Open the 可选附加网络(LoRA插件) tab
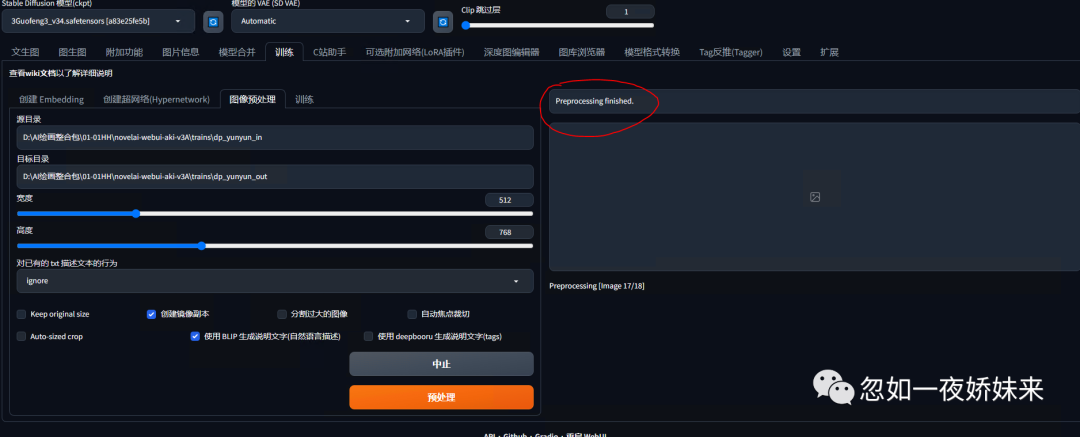 pyautogui.click(x=415, y=52)
